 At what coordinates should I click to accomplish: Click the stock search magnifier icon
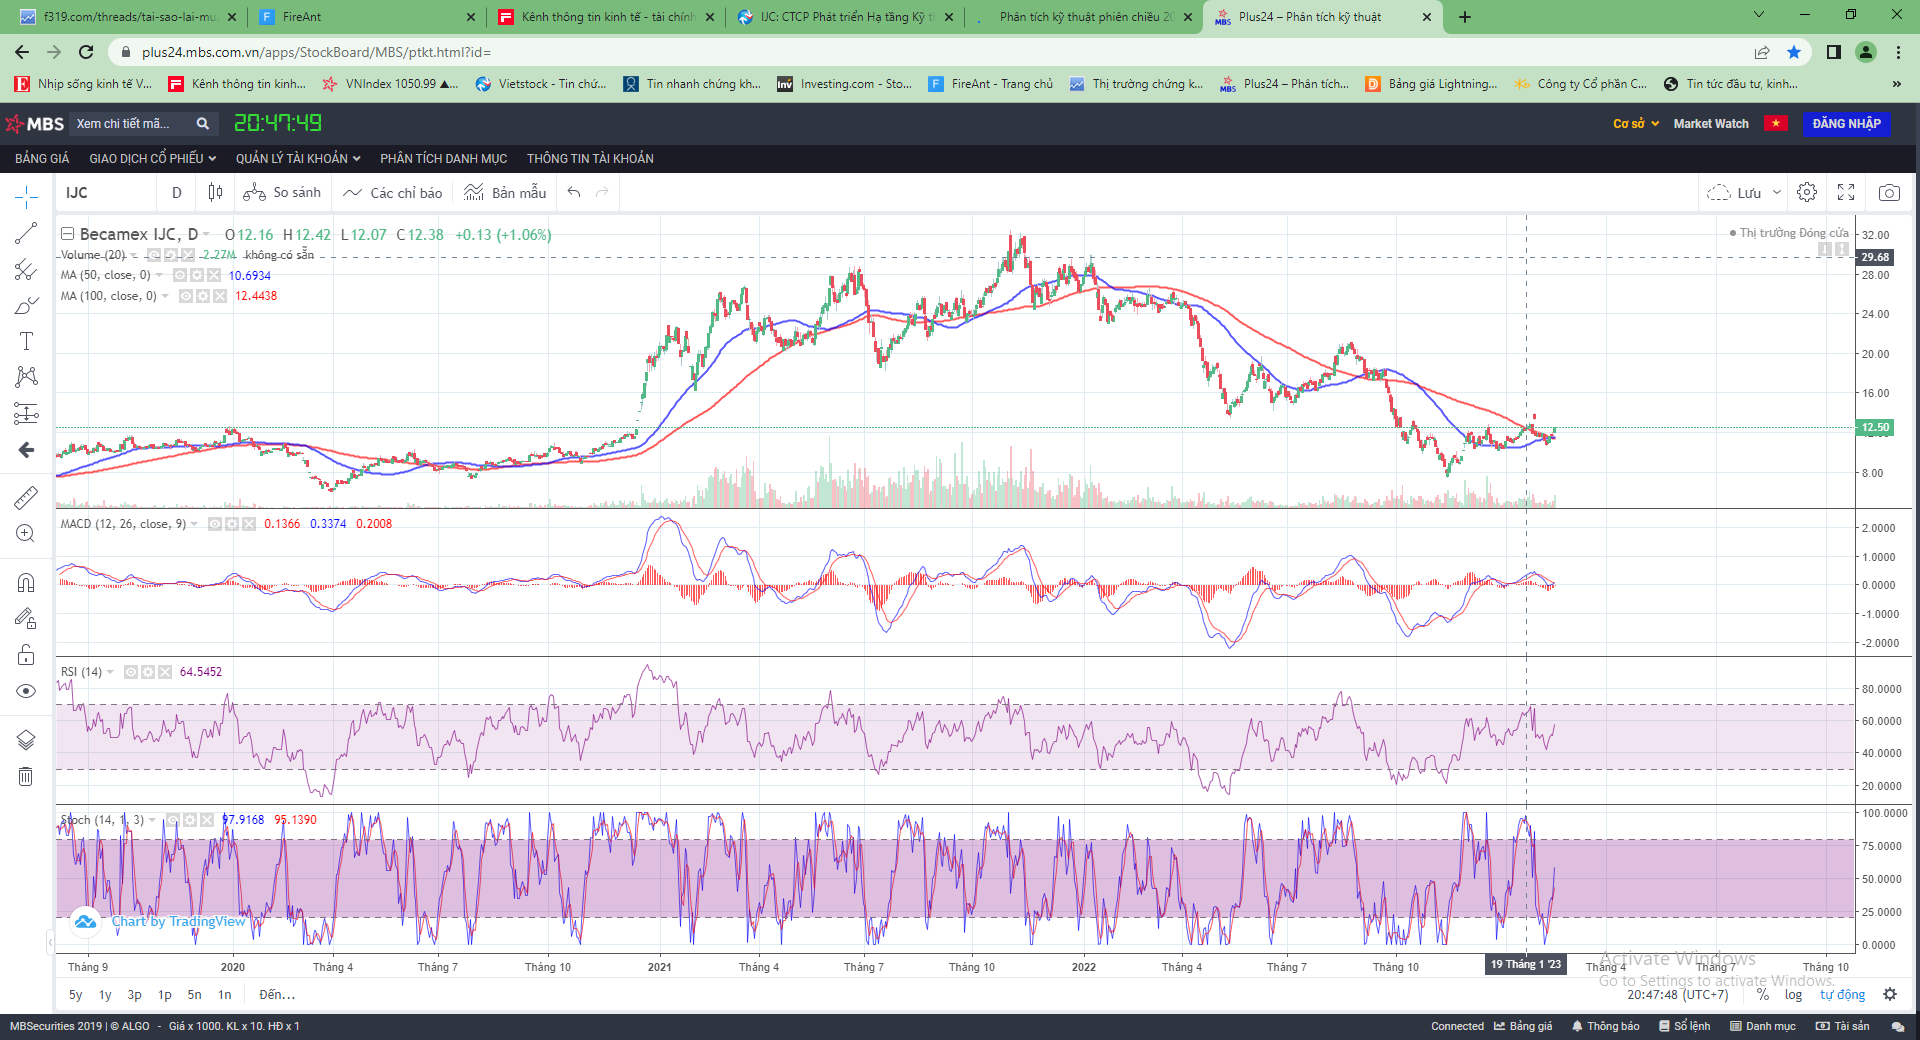[x=203, y=124]
